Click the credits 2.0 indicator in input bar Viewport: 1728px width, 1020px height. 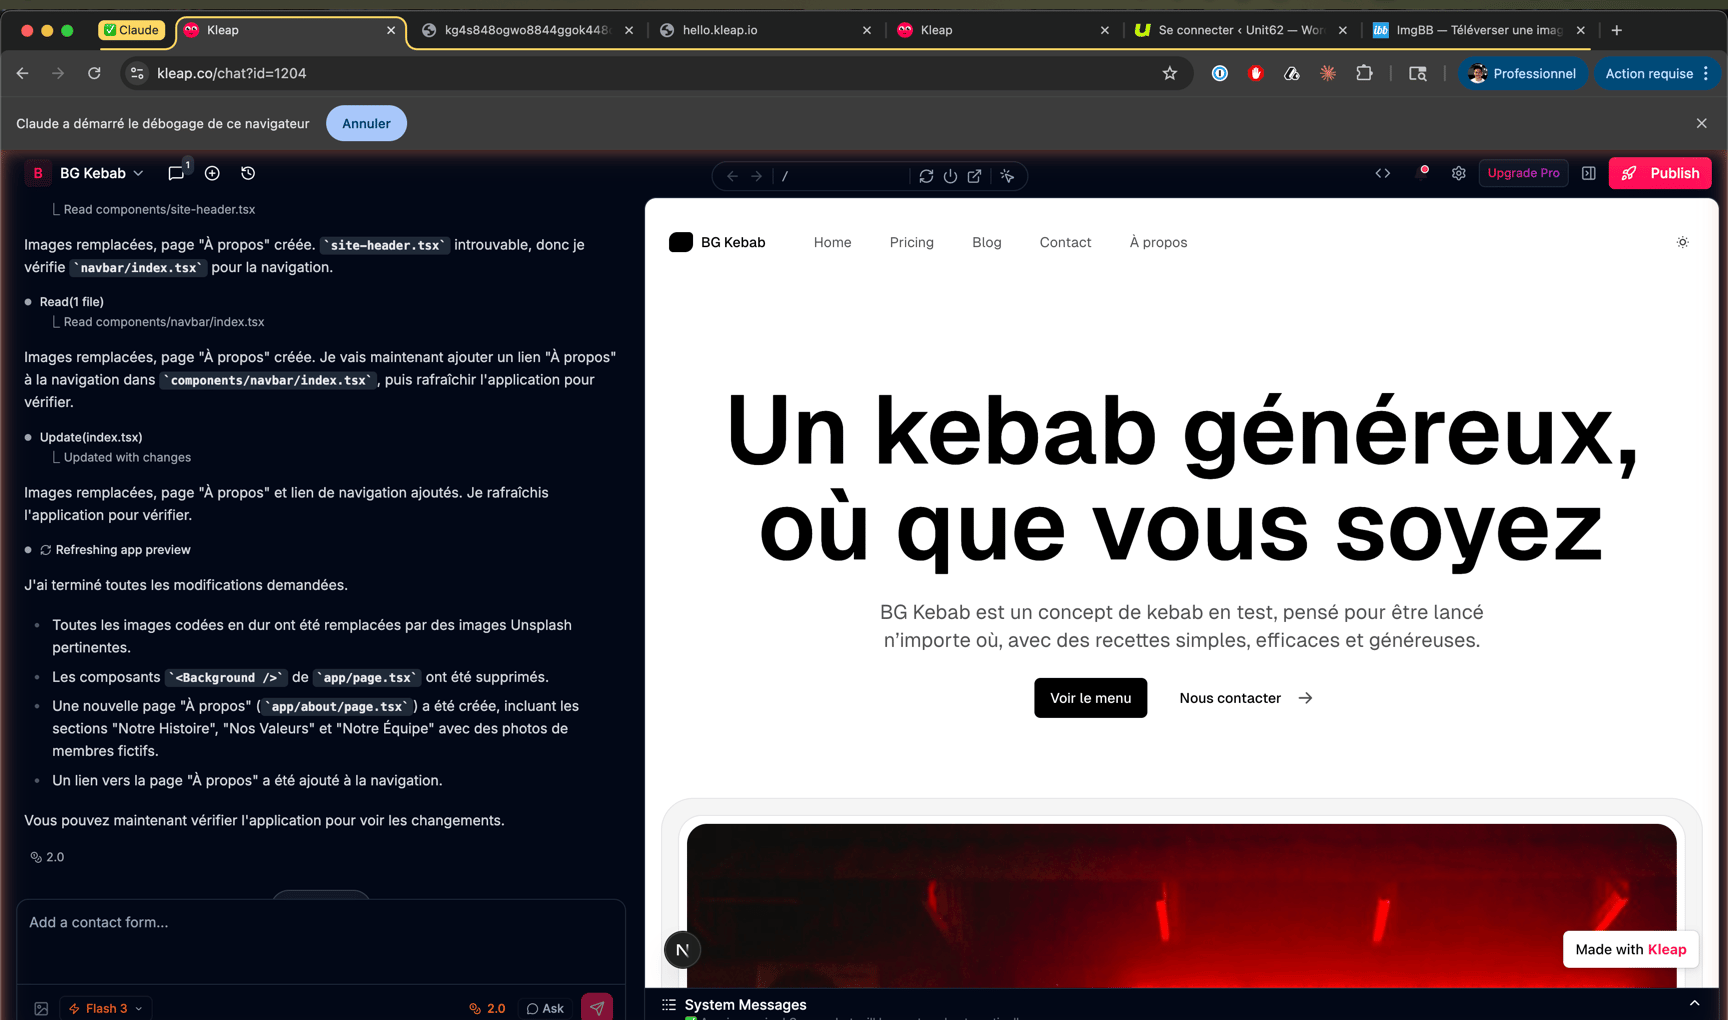(487, 1008)
